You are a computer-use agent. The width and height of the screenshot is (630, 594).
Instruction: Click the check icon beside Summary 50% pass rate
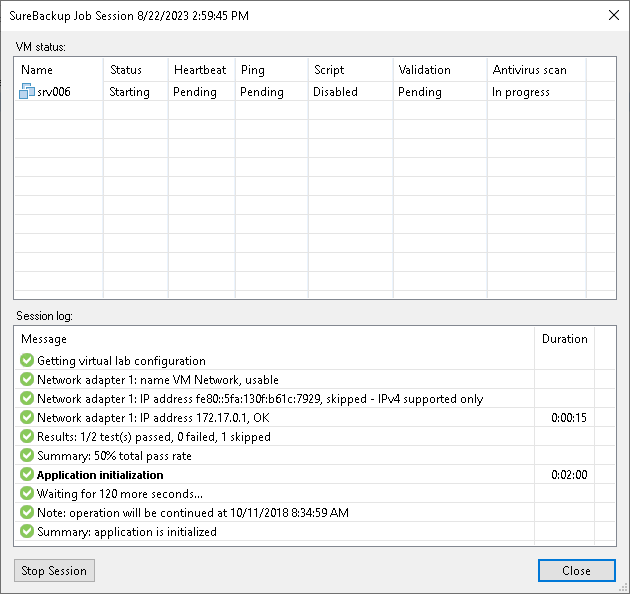27,455
